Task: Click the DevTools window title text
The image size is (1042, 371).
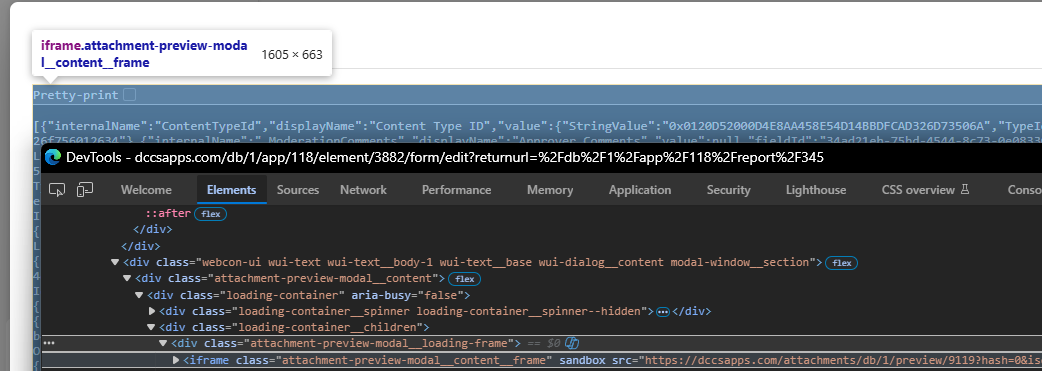Action: [445, 158]
